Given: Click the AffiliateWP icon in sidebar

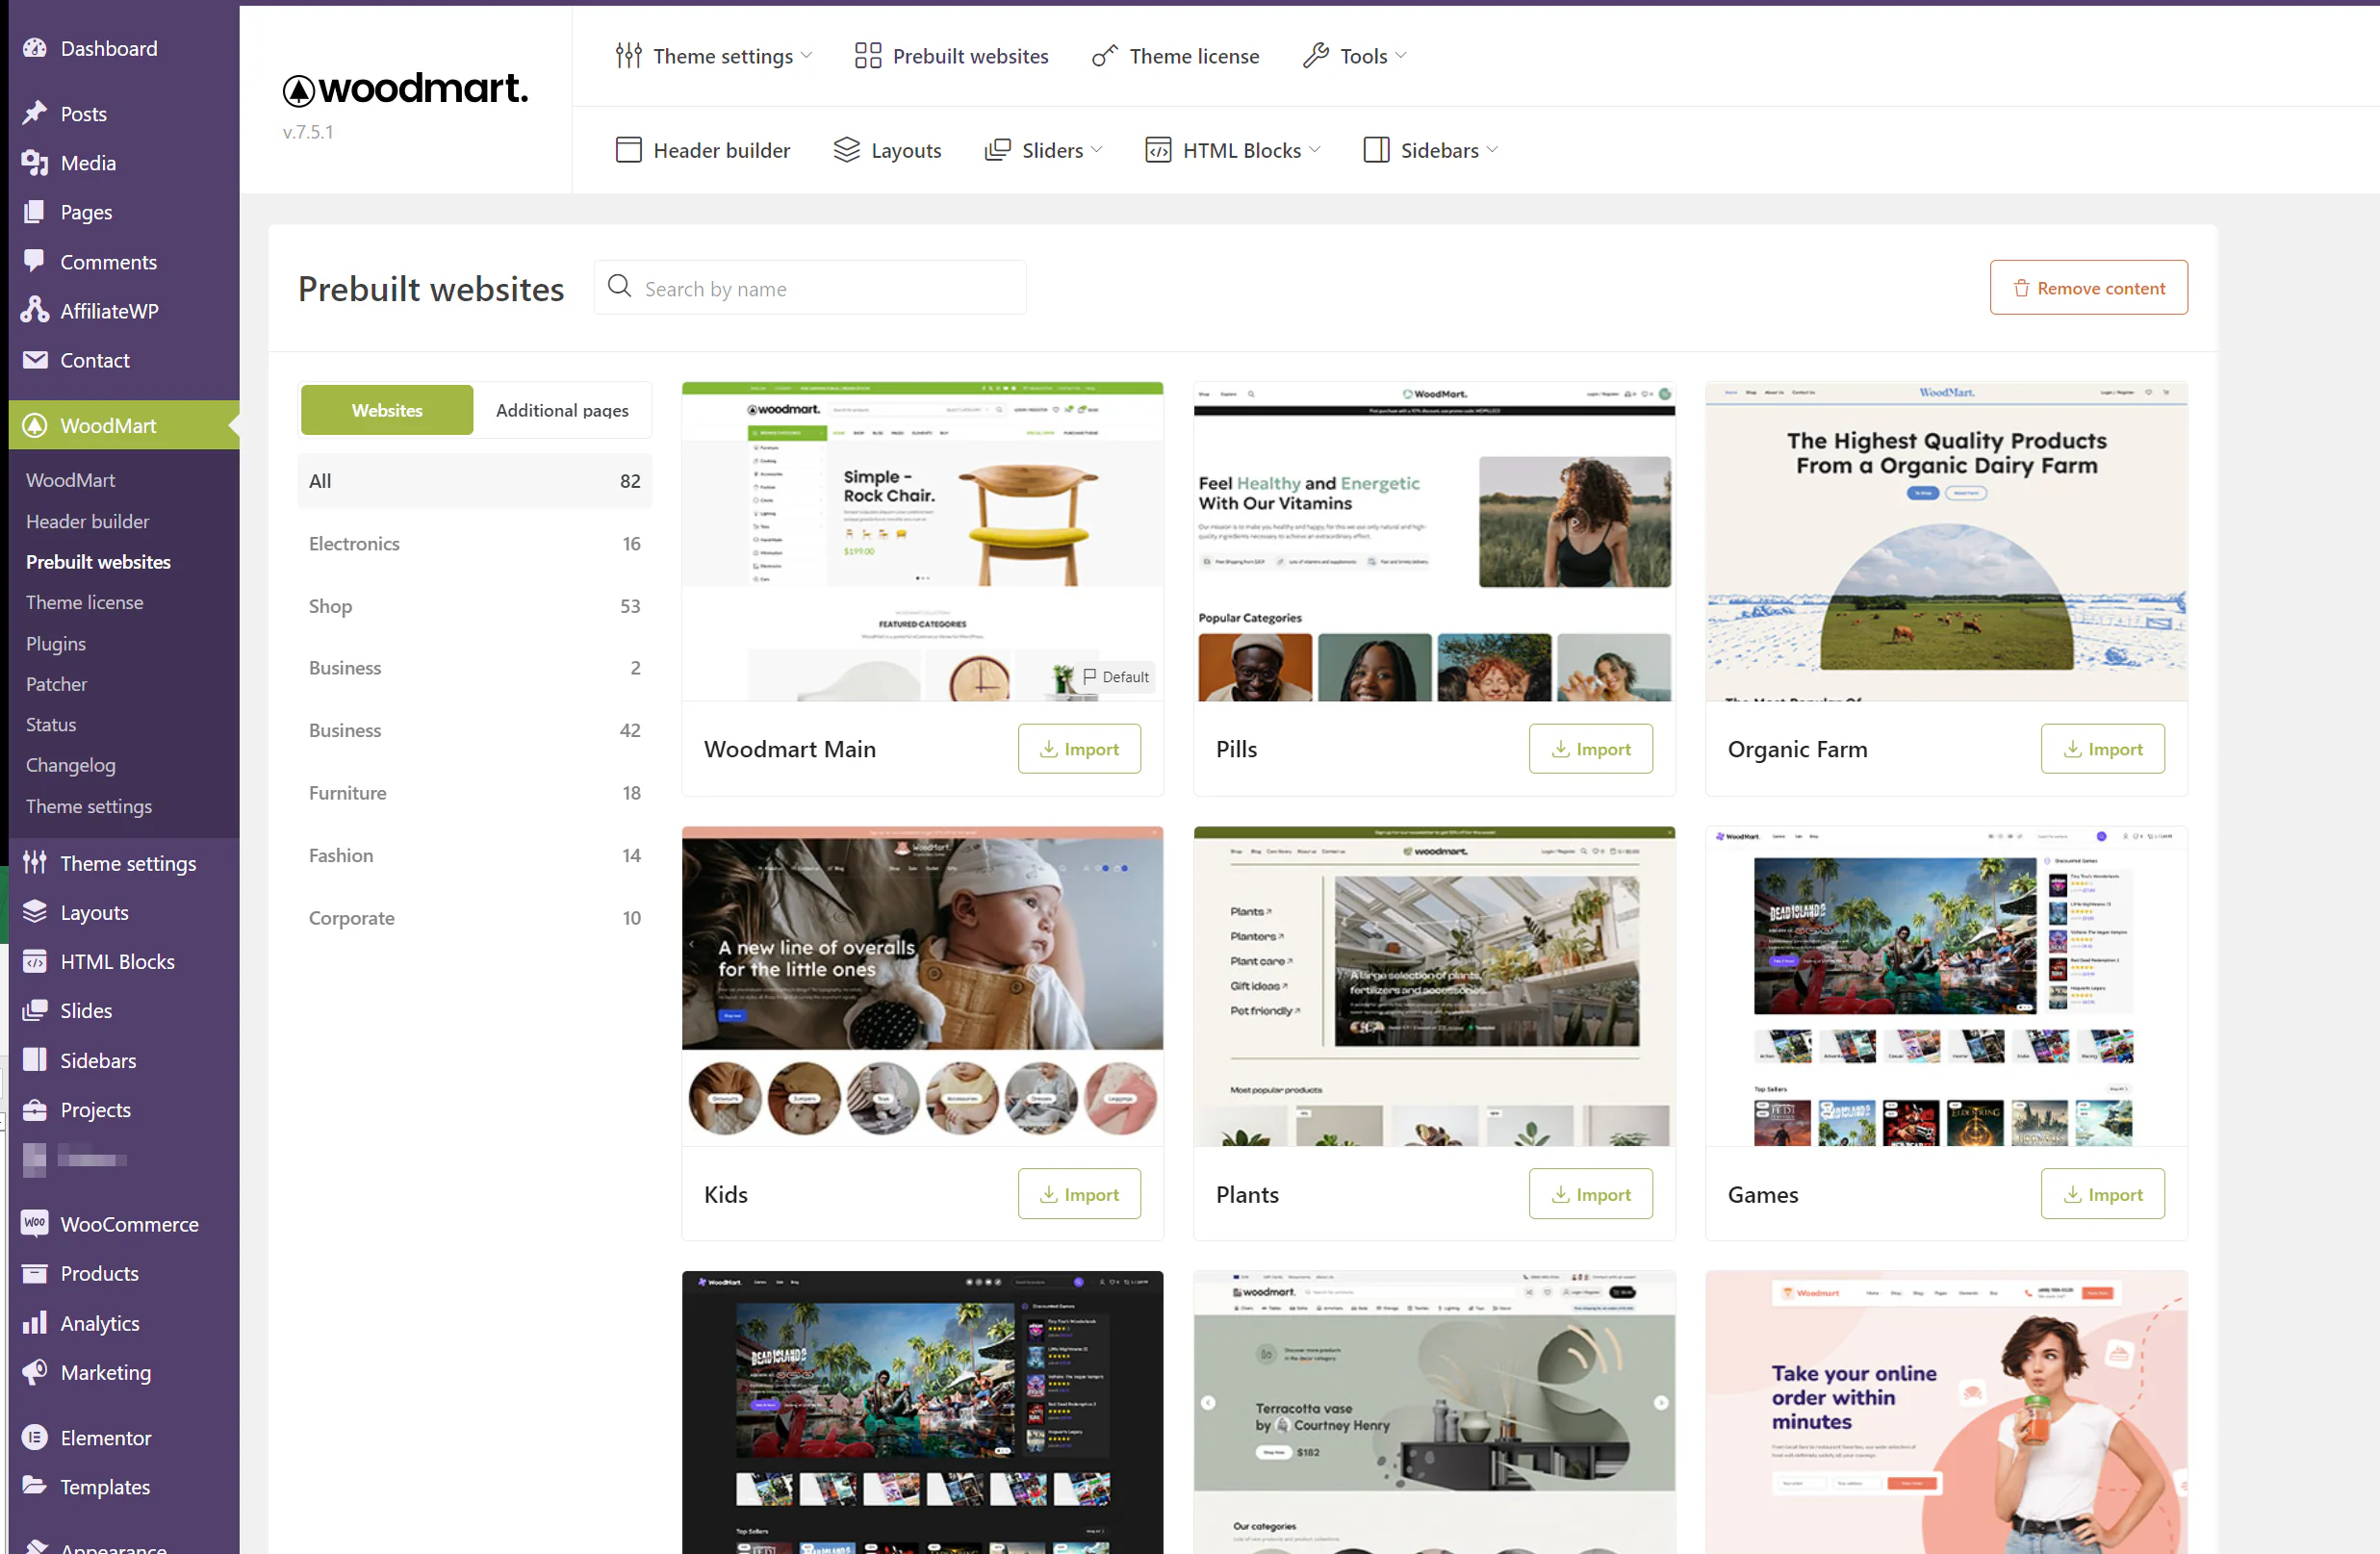Looking at the screenshot, I should 35,311.
